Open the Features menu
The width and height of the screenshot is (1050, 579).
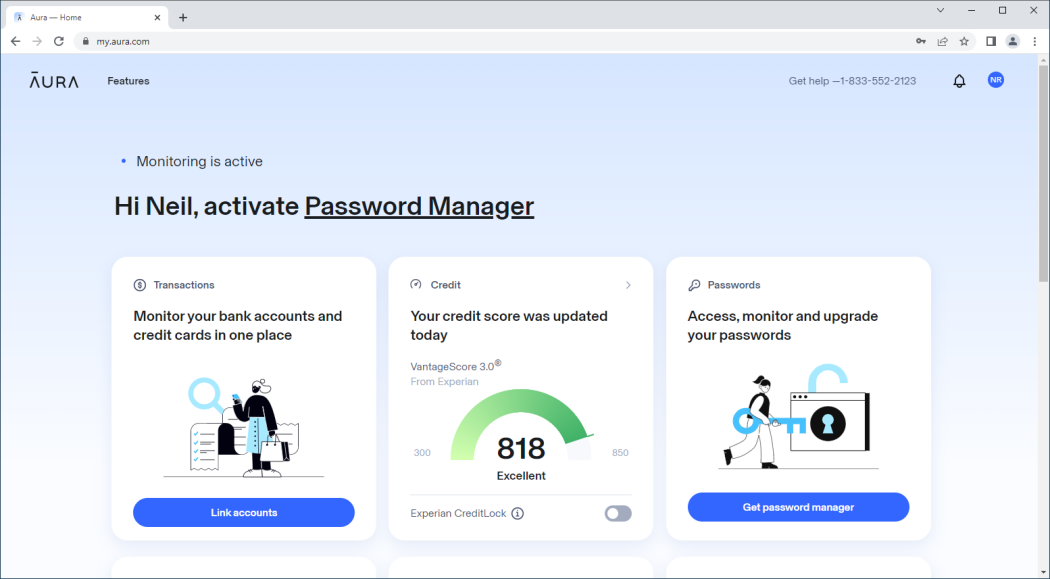[x=128, y=81]
